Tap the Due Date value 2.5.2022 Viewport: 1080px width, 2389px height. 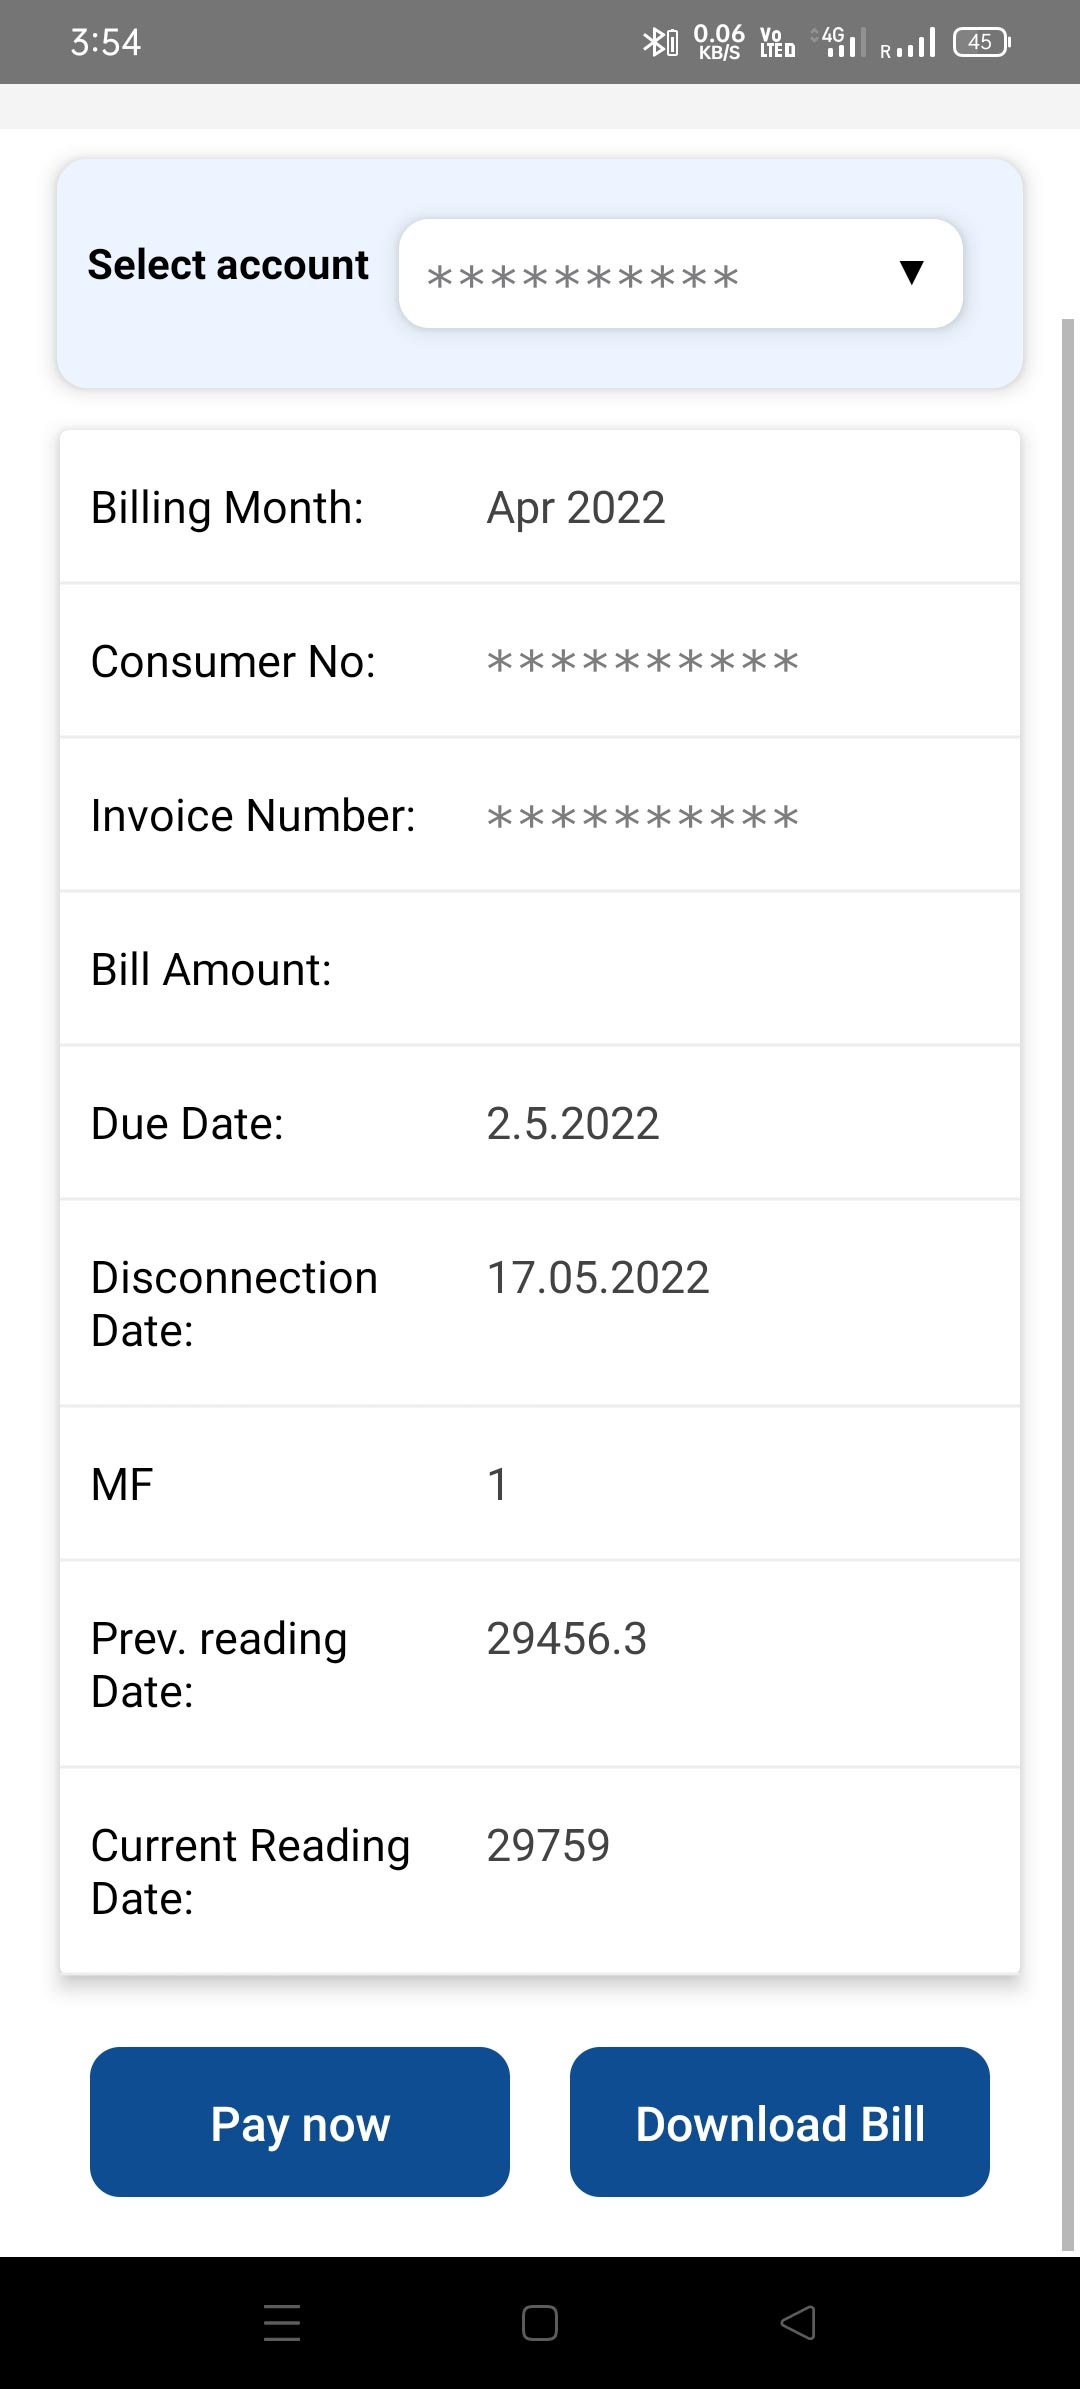(x=573, y=1124)
